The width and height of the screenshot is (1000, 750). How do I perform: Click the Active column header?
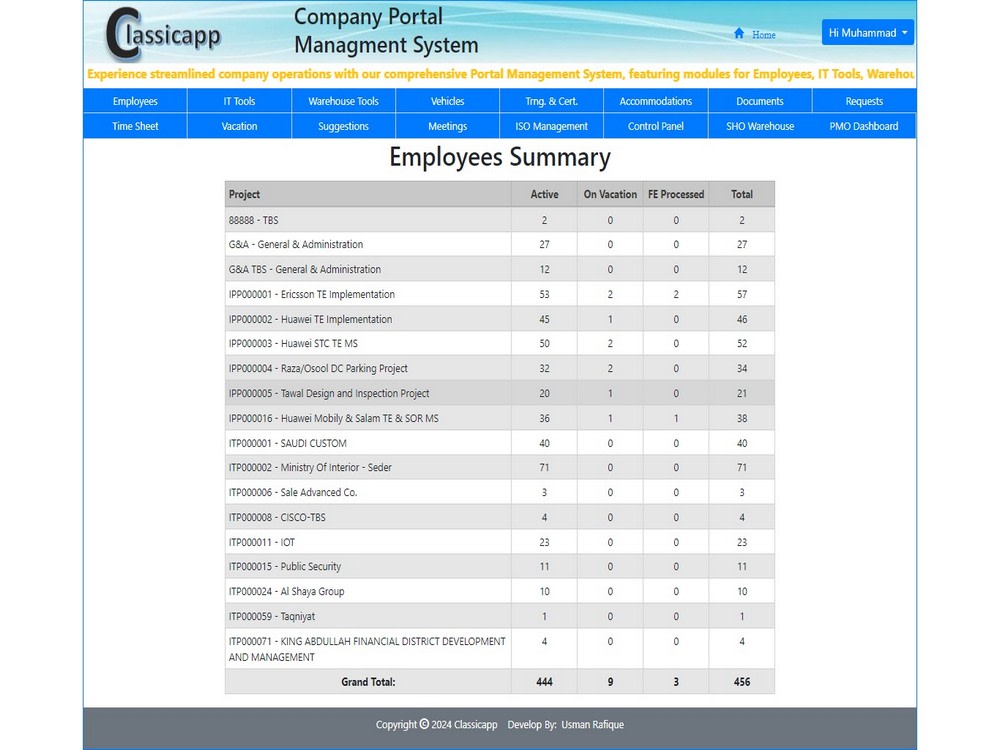pyautogui.click(x=544, y=194)
